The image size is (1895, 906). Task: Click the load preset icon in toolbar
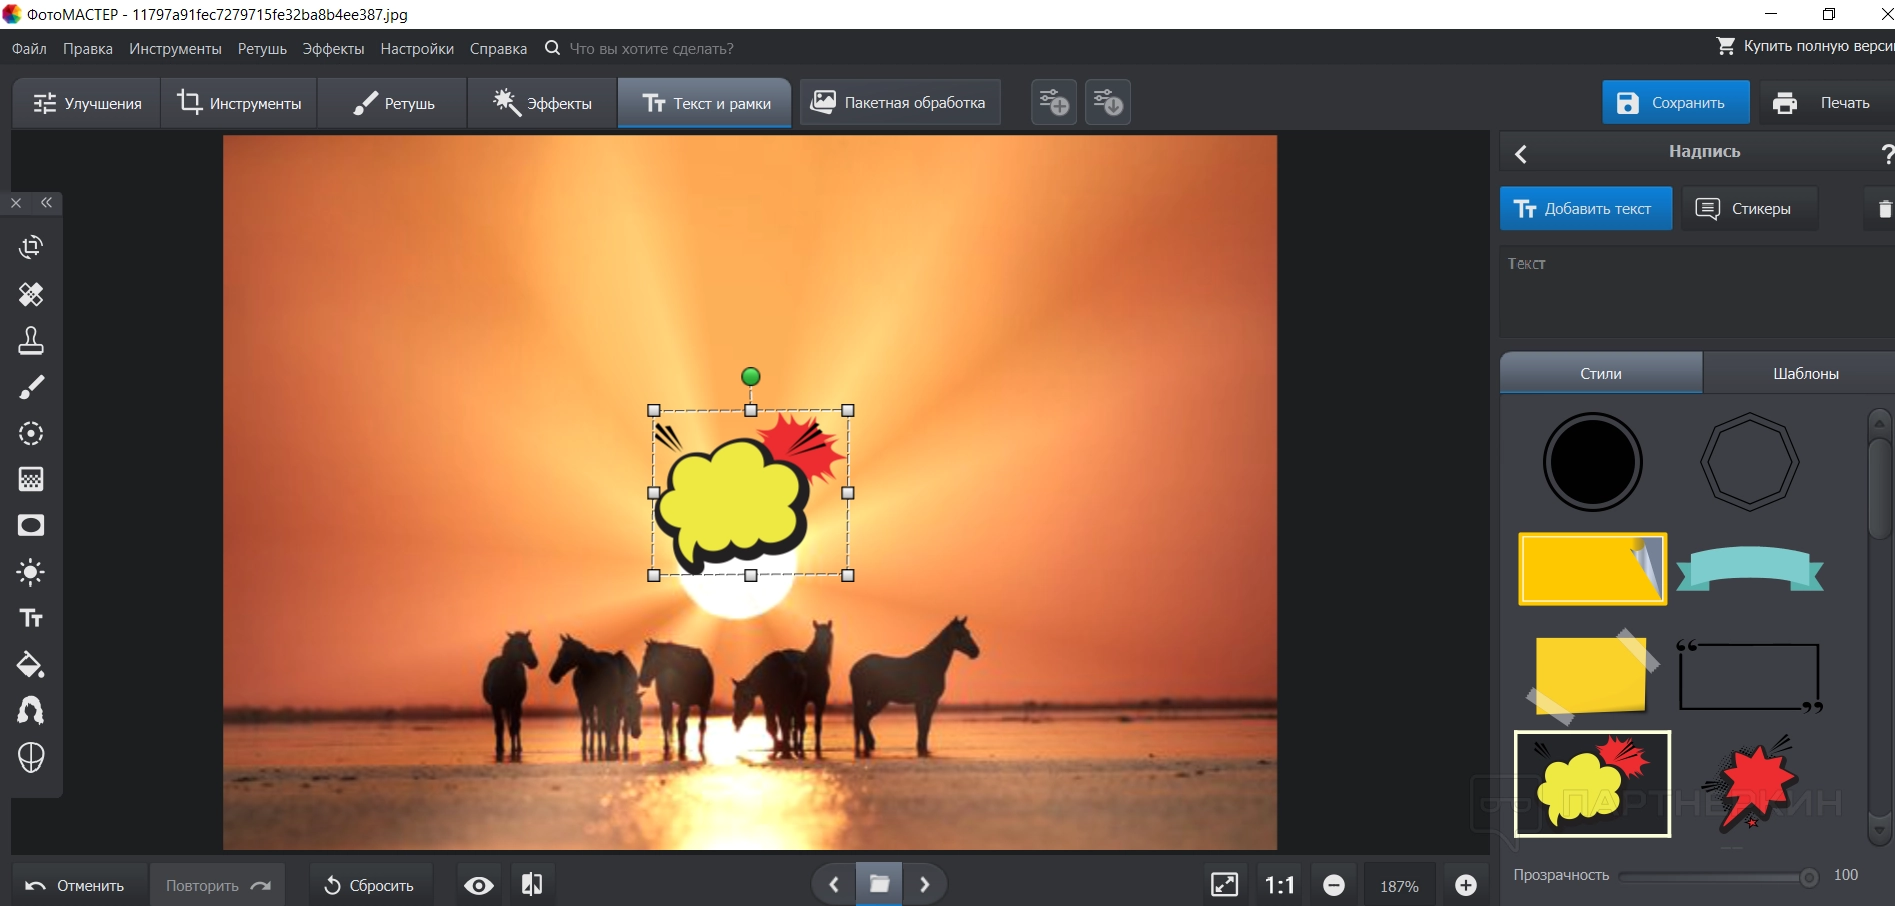tap(1108, 102)
